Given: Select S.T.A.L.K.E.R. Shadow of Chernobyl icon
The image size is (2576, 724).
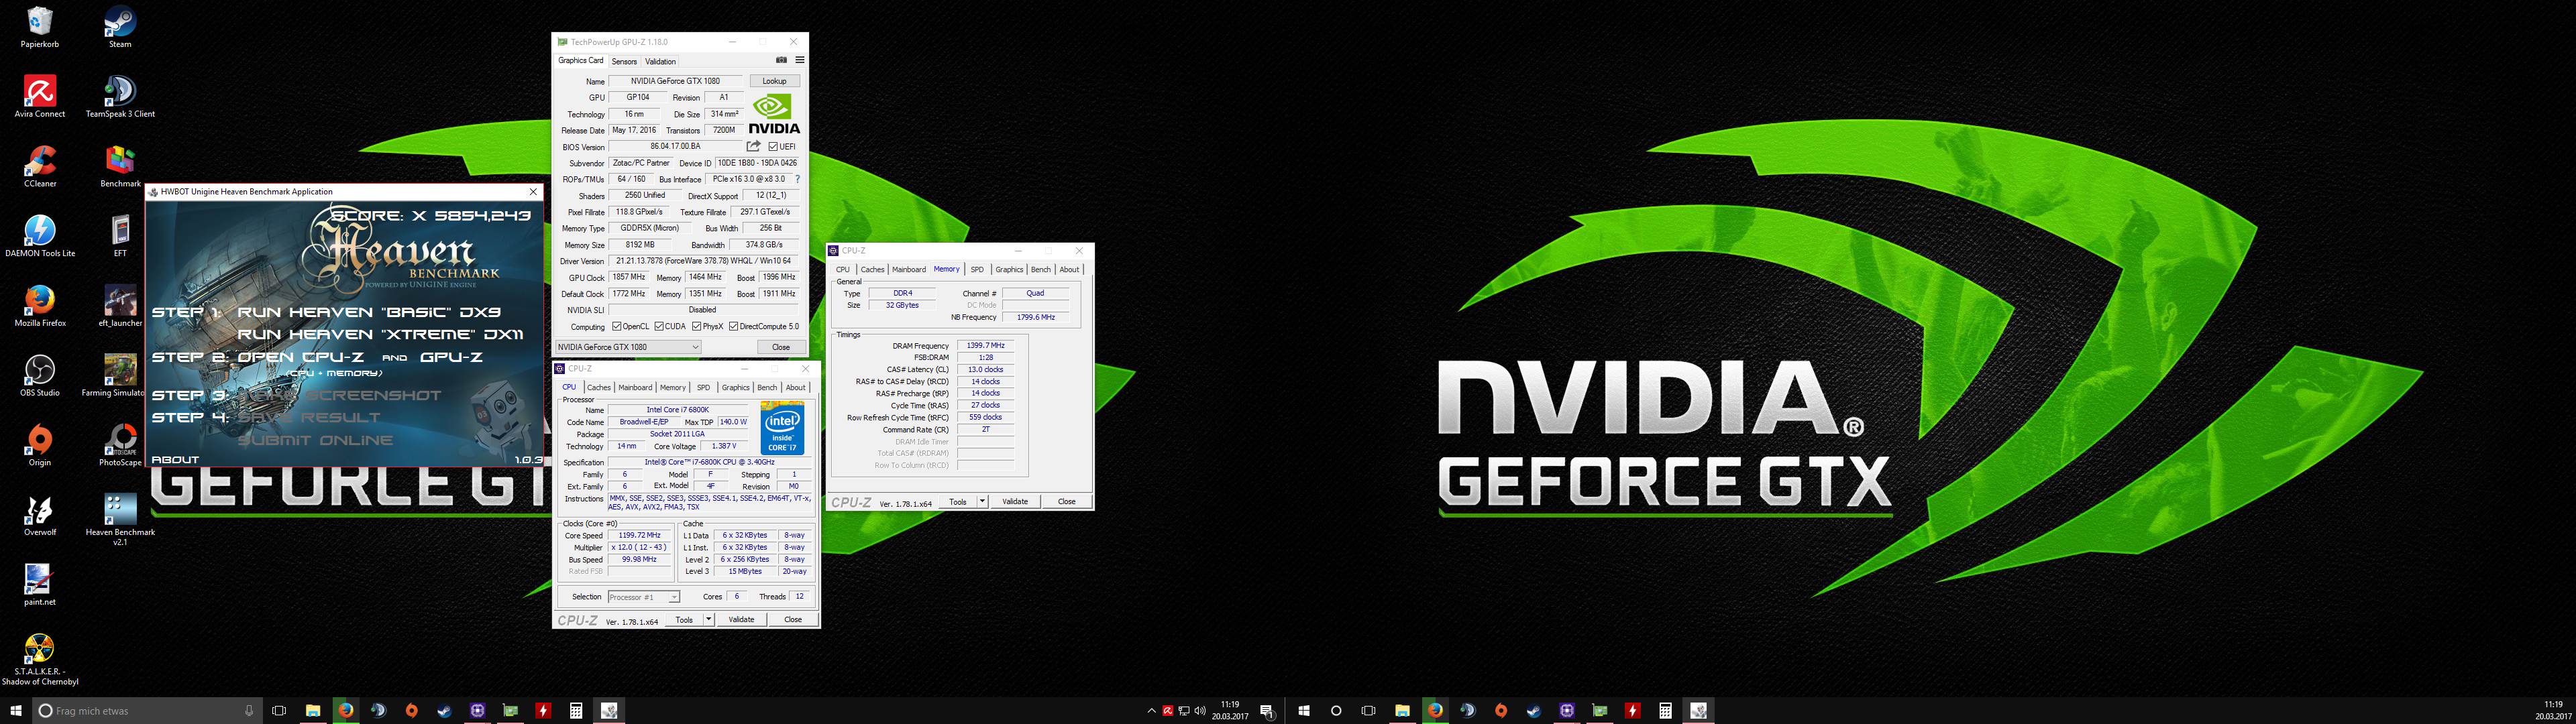Looking at the screenshot, I should [40, 660].
